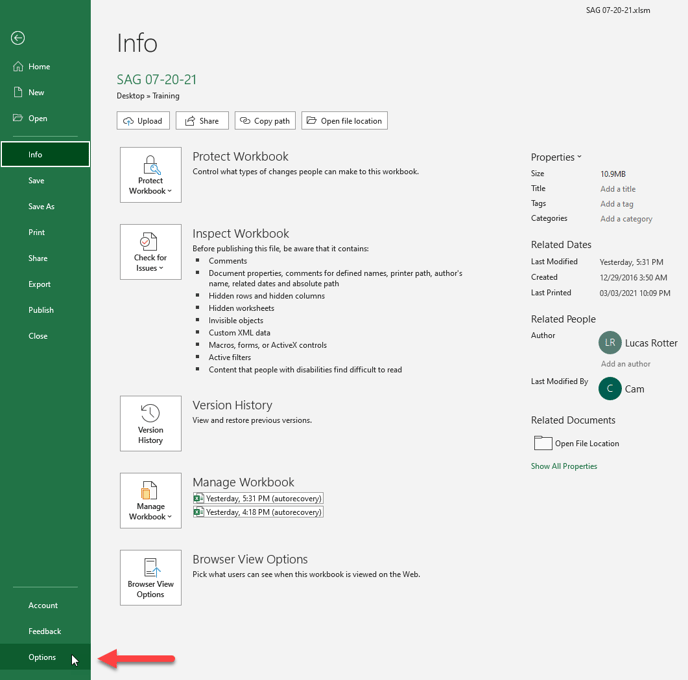Click Open file location button
This screenshot has width=688, height=680.
[344, 121]
